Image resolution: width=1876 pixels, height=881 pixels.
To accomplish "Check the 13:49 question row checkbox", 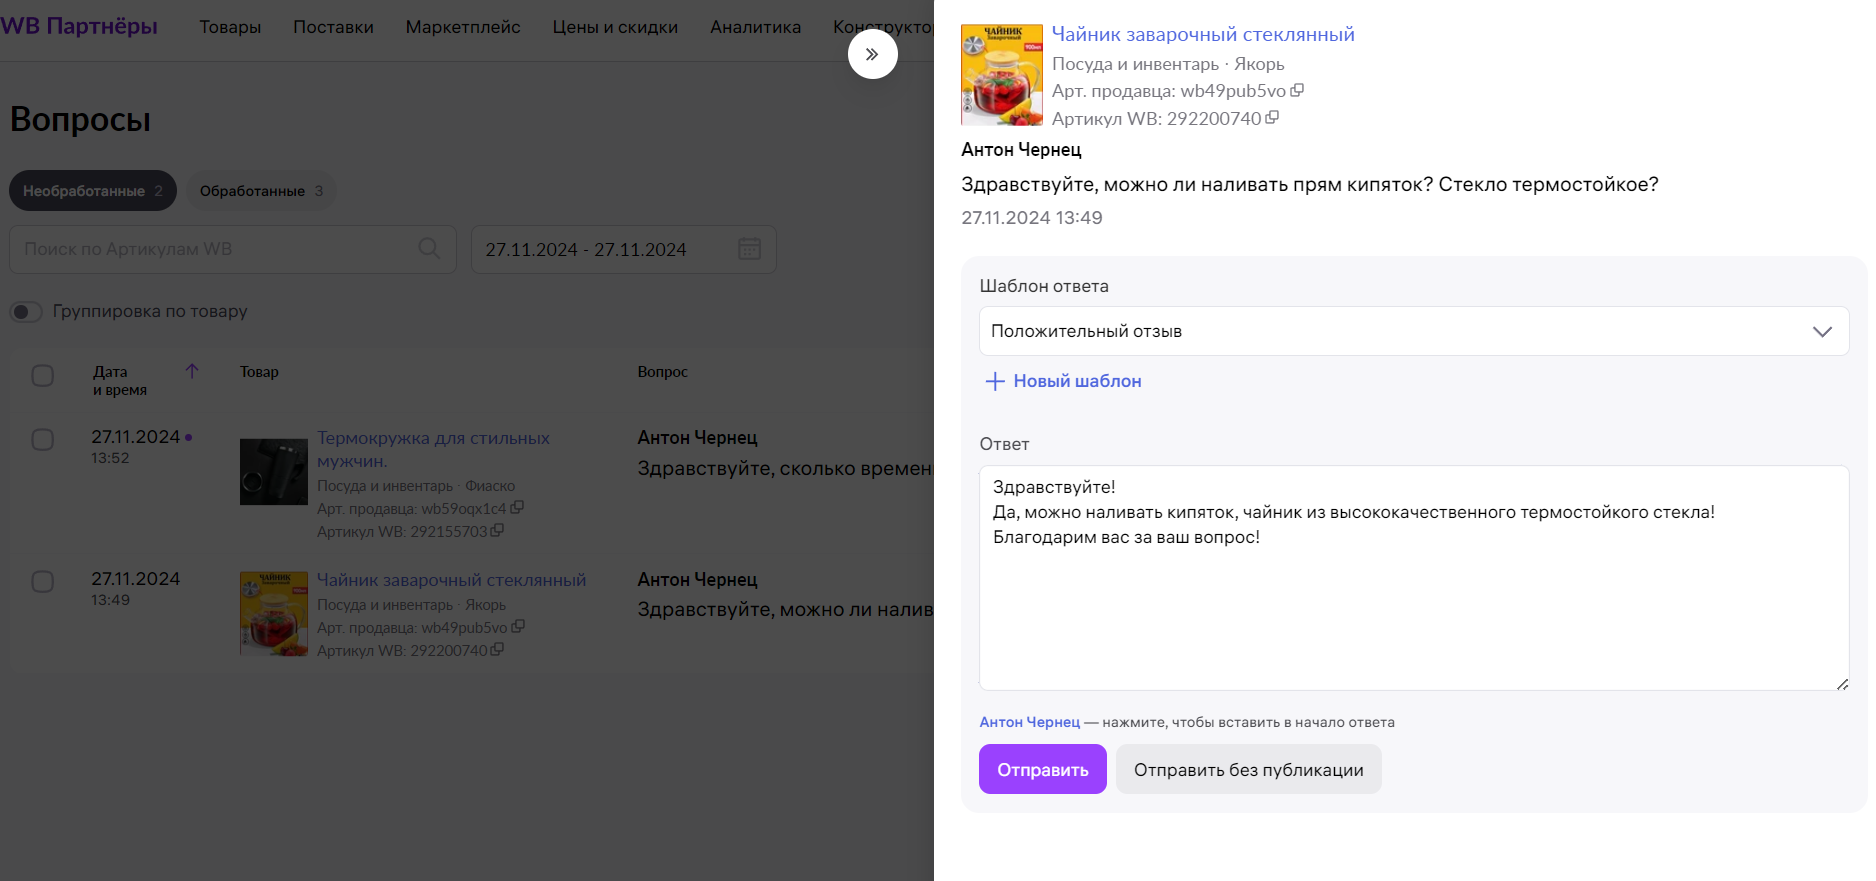I will click(42, 582).
